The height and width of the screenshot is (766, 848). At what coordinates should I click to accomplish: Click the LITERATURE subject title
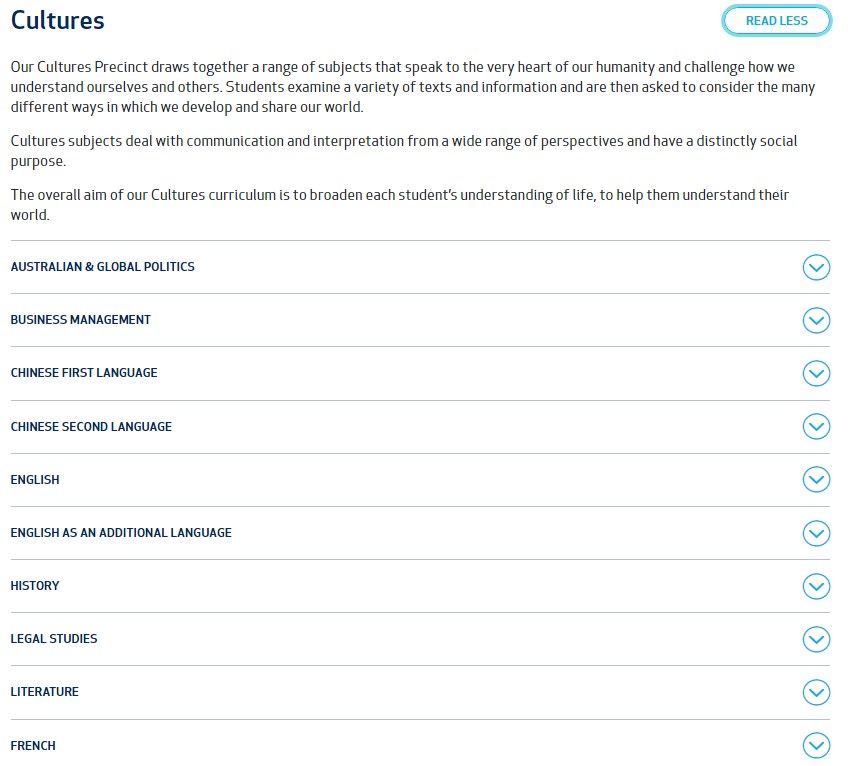pos(45,692)
